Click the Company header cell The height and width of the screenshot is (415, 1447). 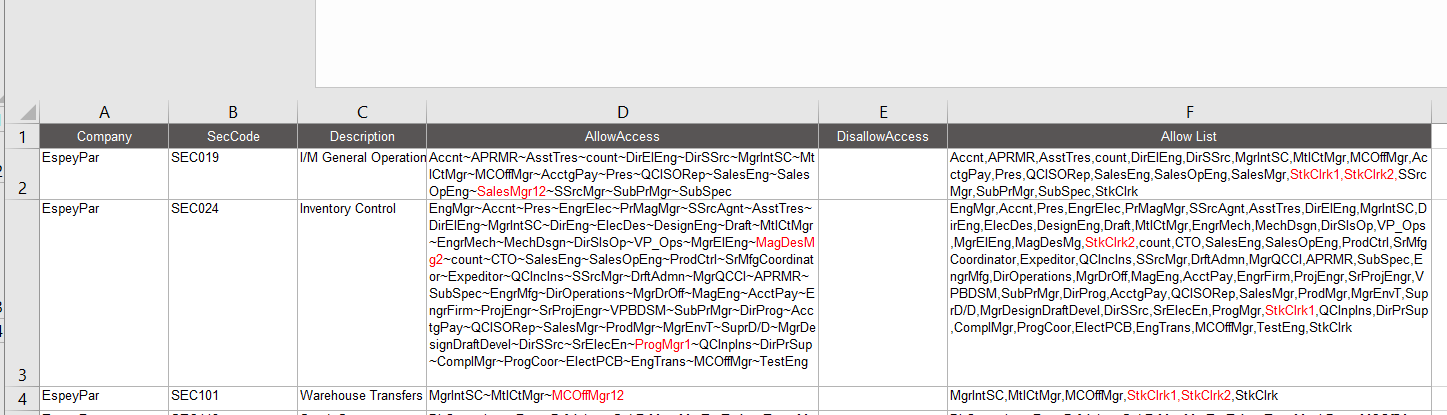(x=104, y=137)
